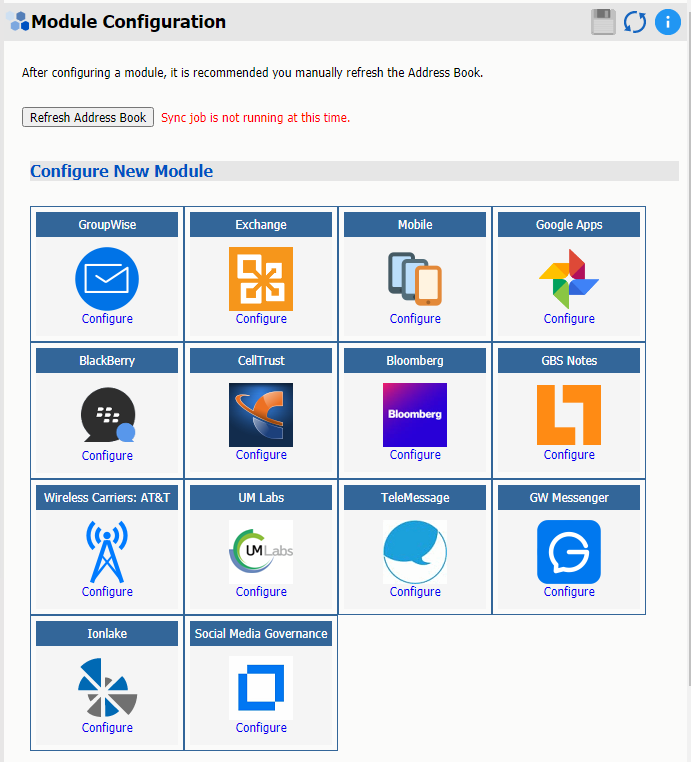Click the UM Labs module header
The height and width of the screenshot is (762, 691).
[261, 498]
